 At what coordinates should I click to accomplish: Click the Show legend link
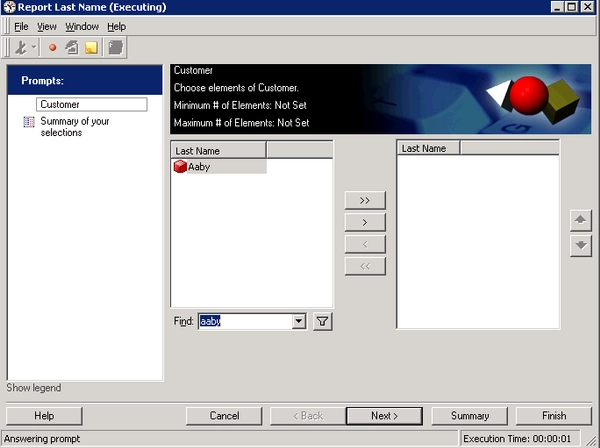click(34, 388)
